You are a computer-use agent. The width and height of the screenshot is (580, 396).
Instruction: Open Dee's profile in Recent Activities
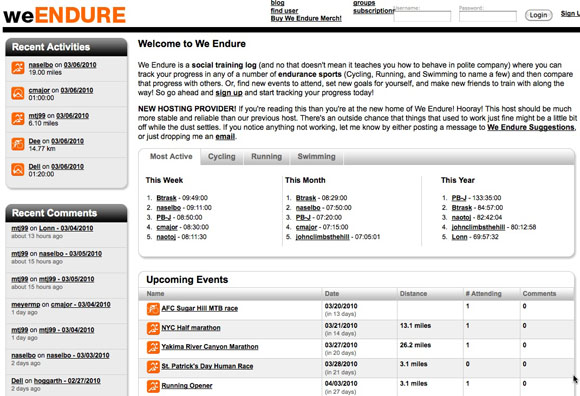[34, 141]
